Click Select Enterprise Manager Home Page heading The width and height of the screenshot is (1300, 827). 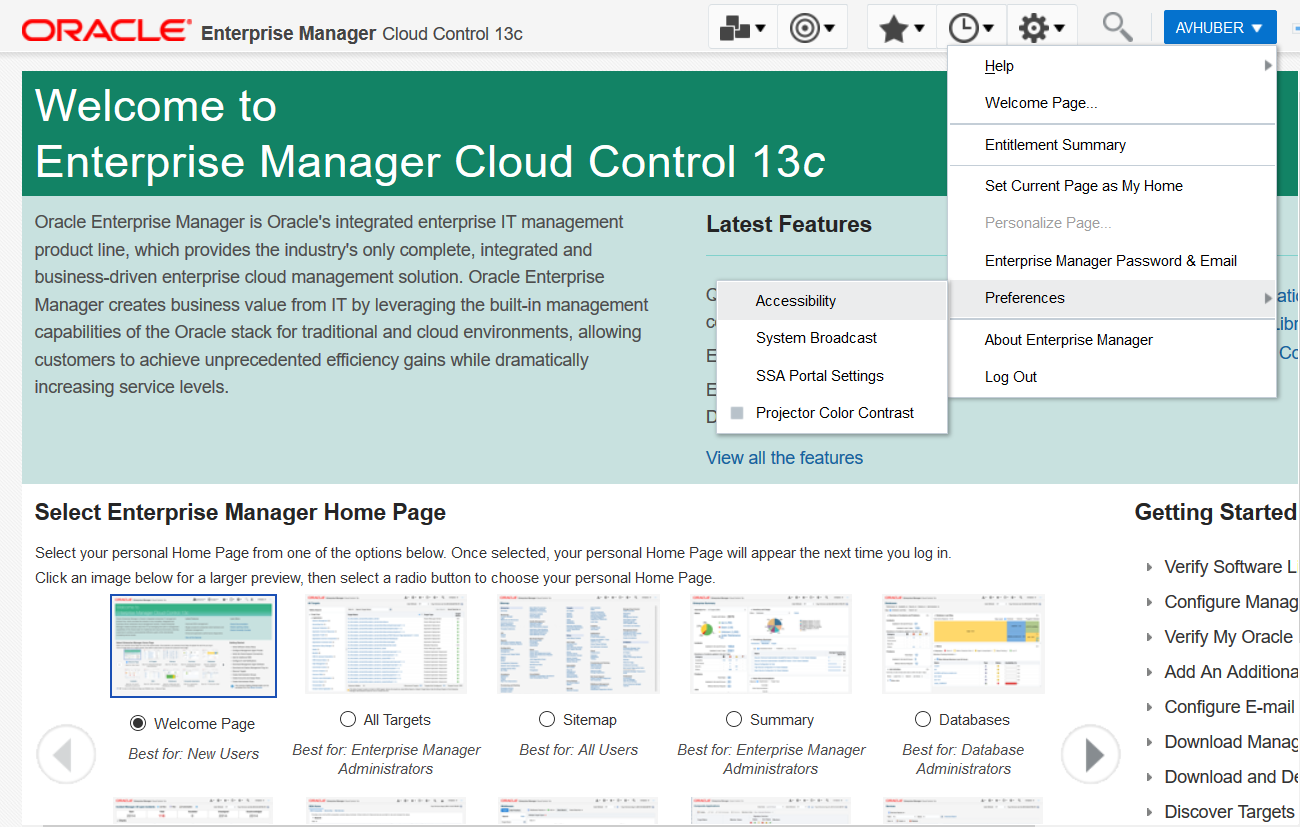pos(240,513)
